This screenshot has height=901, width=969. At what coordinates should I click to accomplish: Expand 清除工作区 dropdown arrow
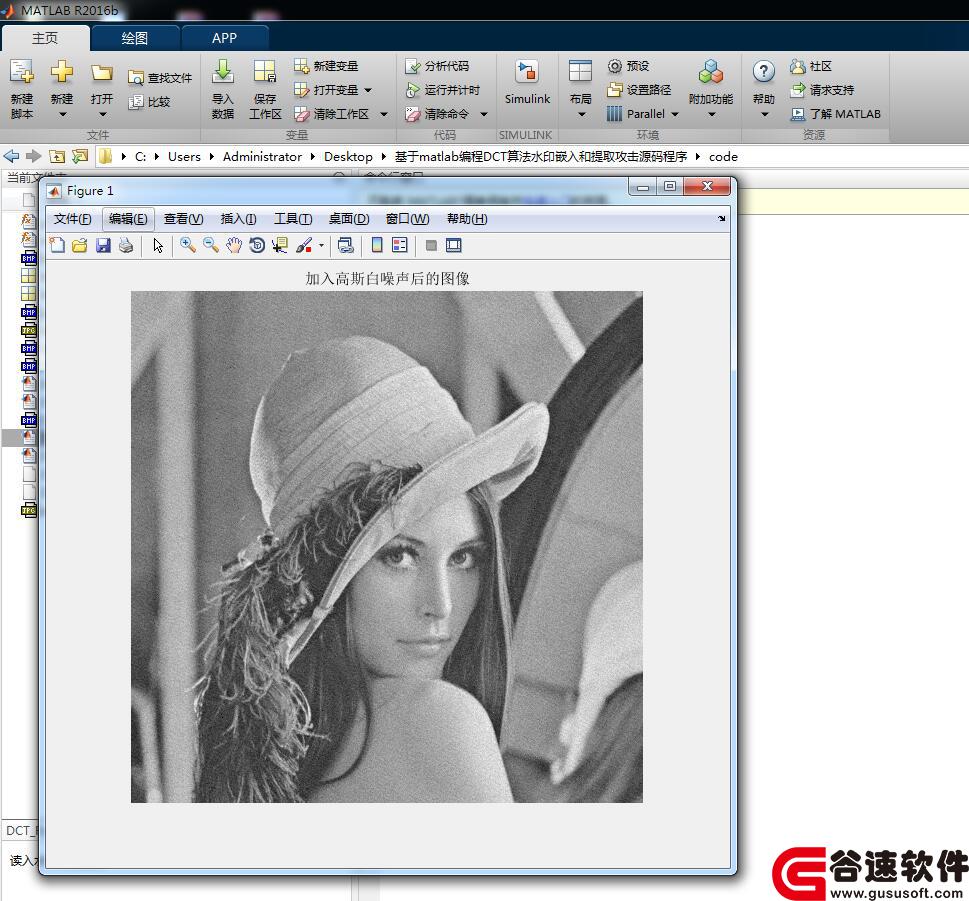coord(384,114)
